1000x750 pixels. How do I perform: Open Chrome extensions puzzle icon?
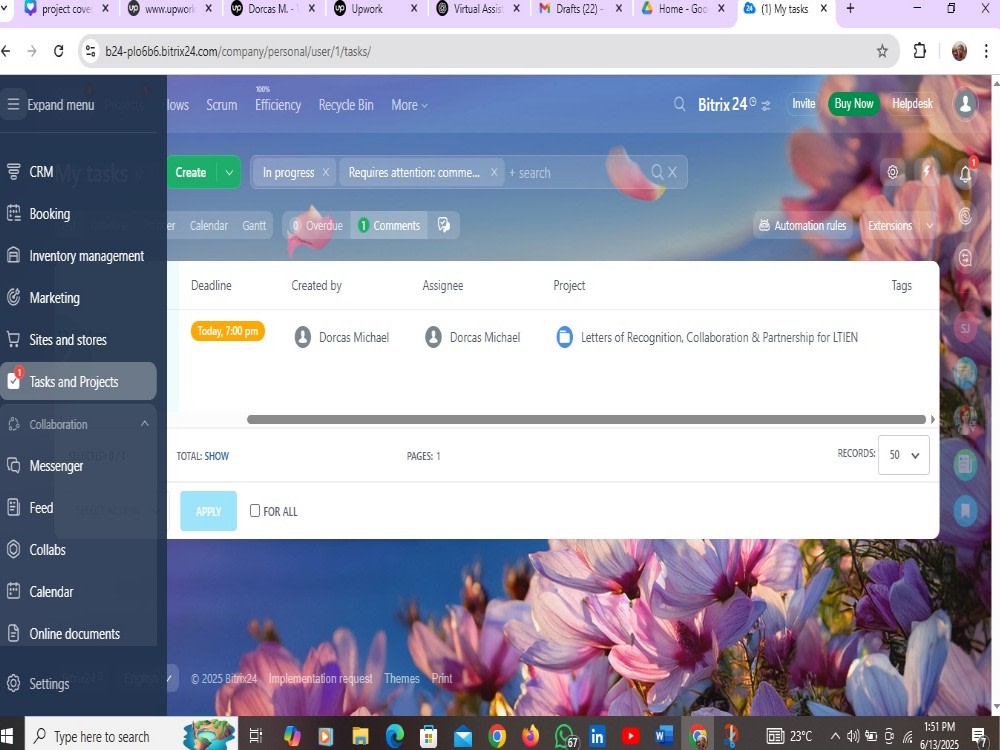point(920,51)
